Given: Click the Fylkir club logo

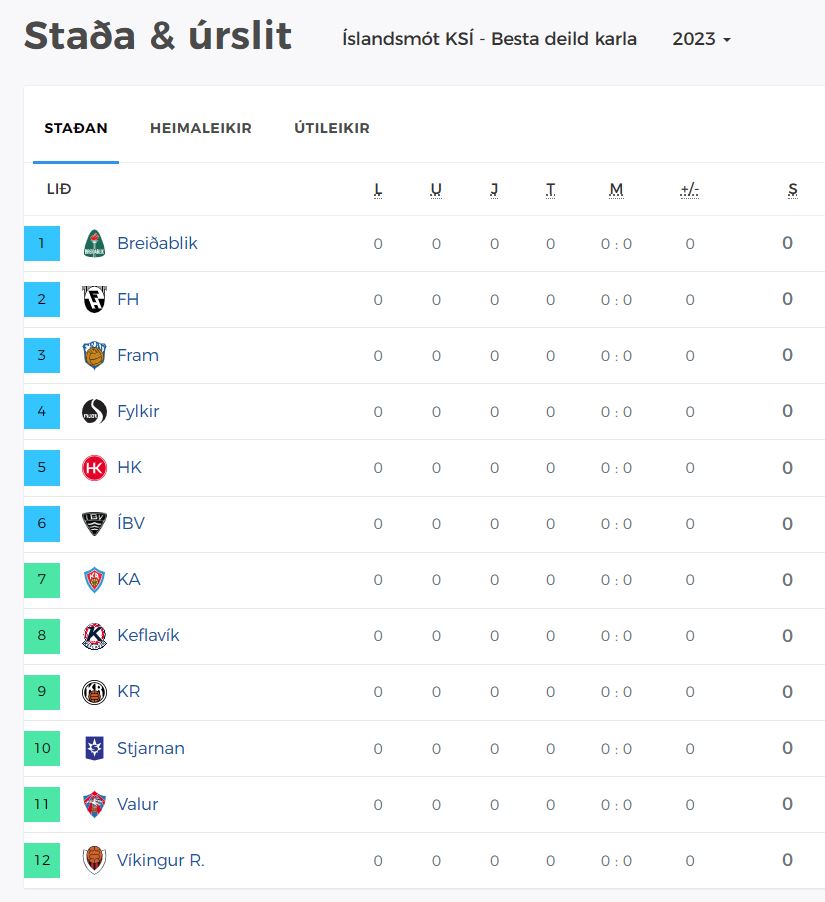Looking at the screenshot, I should [94, 411].
